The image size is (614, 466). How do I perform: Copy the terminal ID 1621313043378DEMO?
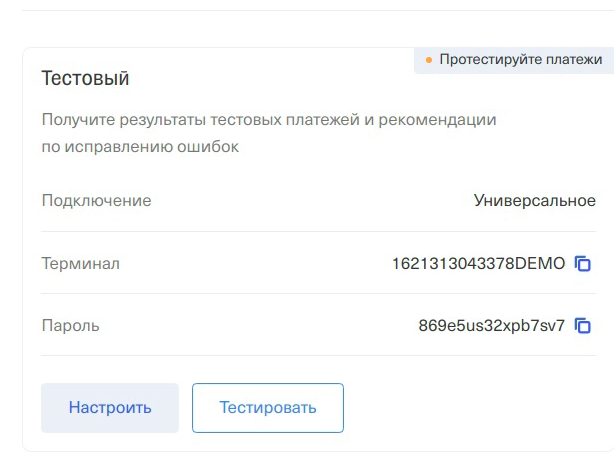[583, 264]
